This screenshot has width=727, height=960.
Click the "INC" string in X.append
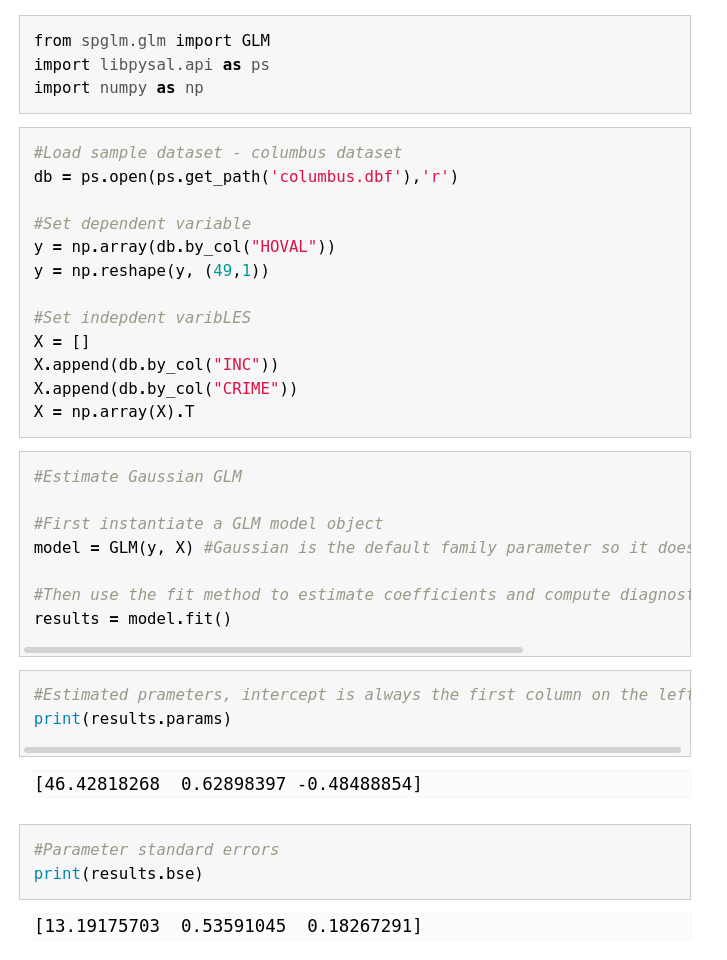236,365
